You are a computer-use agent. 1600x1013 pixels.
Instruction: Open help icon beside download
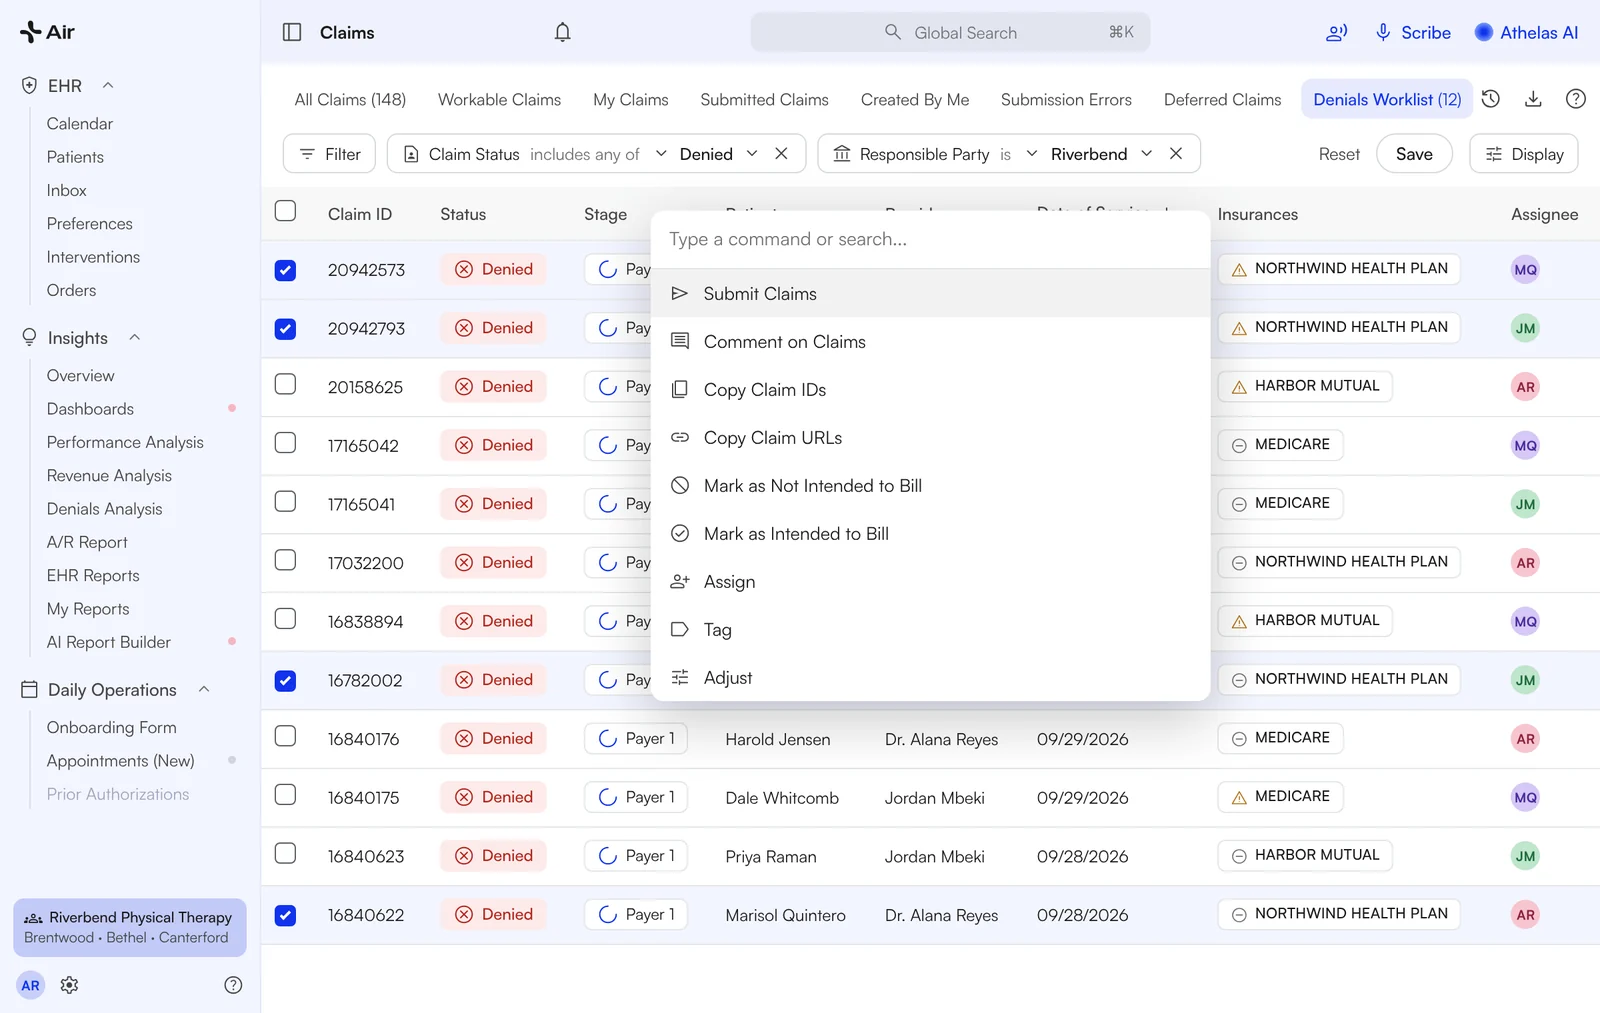click(x=1576, y=99)
